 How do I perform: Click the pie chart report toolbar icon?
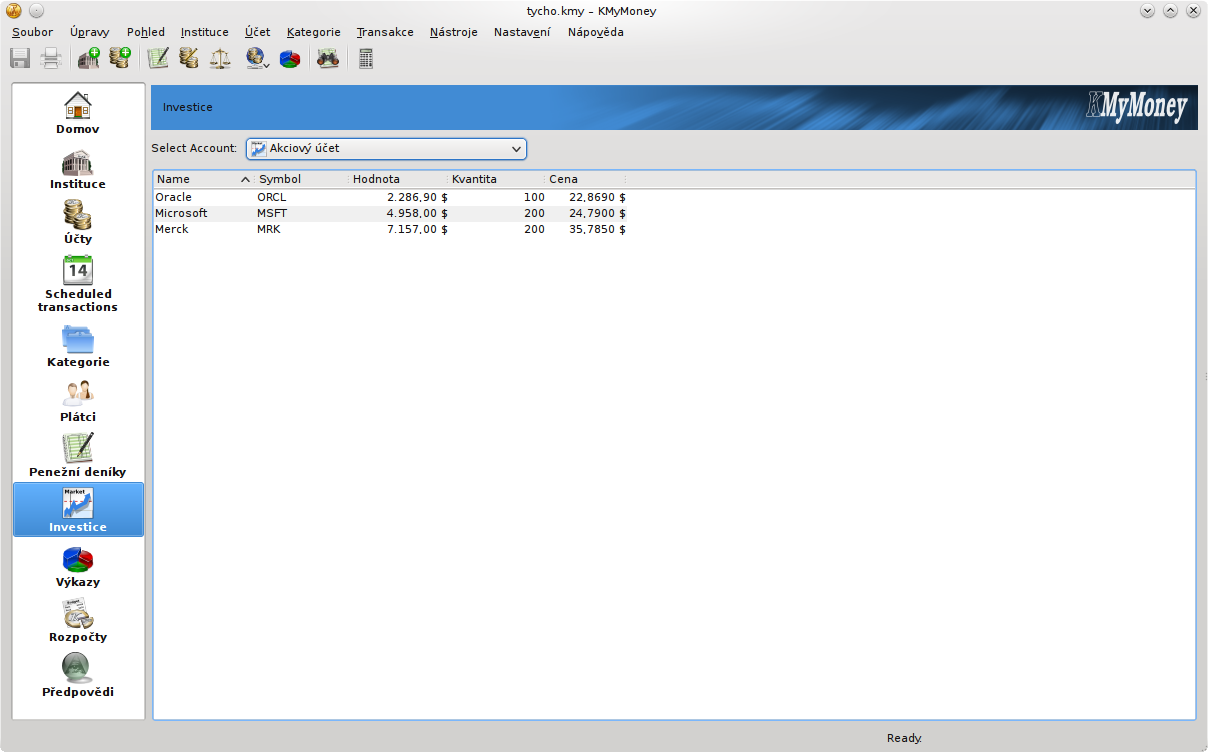pyautogui.click(x=290, y=58)
